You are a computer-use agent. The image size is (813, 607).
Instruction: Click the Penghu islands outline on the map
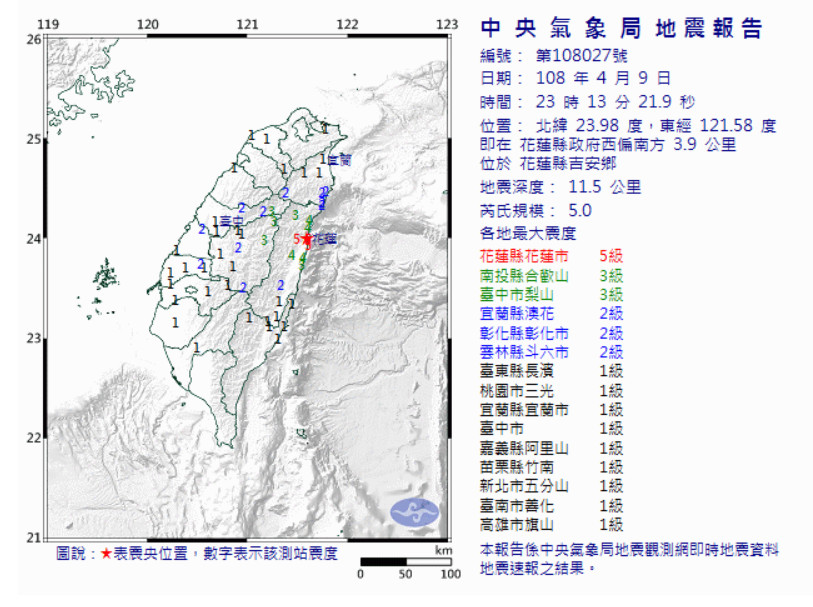105,273
